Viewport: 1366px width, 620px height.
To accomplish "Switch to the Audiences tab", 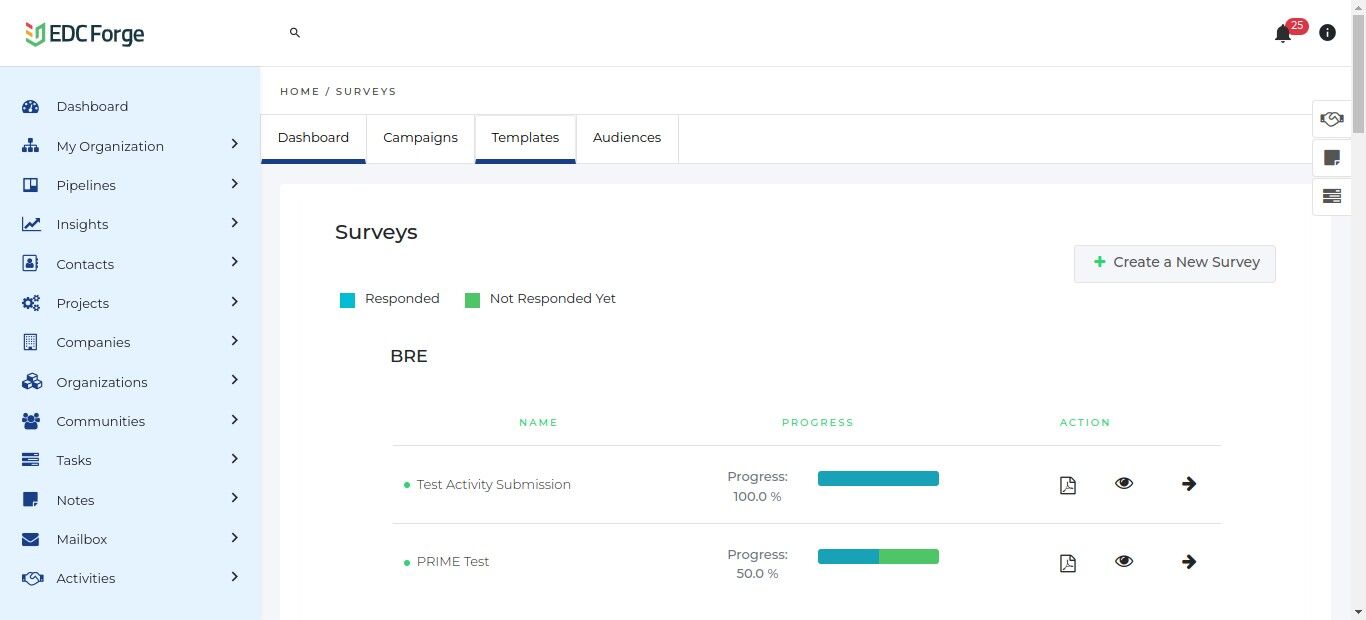I will (627, 138).
